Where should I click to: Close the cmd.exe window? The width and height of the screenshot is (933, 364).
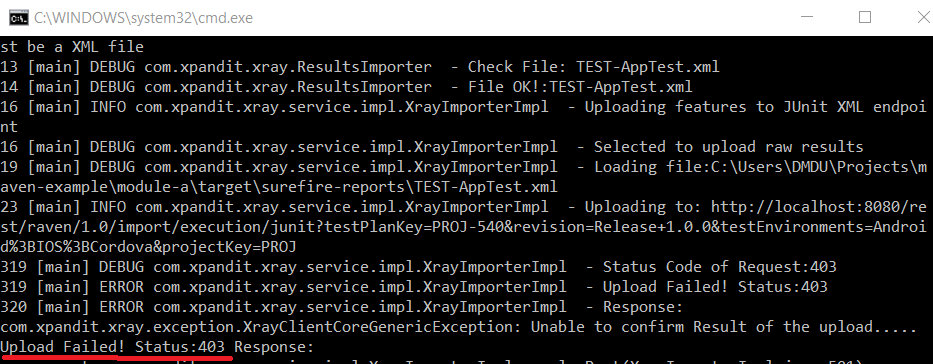pyautogui.click(x=921, y=18)
